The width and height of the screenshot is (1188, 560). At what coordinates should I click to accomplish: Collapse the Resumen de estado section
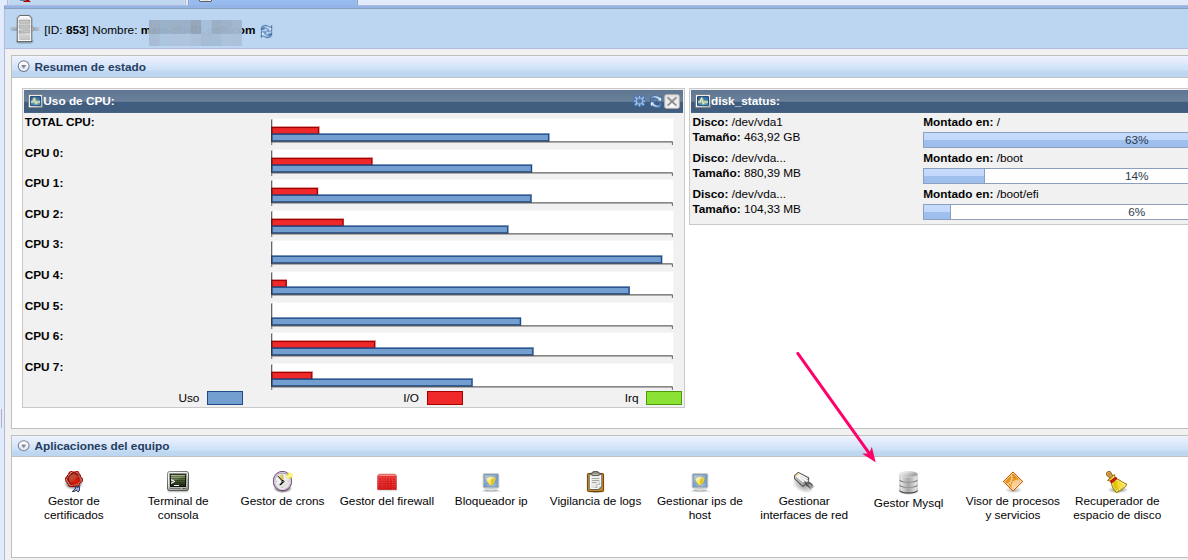tap(24, 67)
